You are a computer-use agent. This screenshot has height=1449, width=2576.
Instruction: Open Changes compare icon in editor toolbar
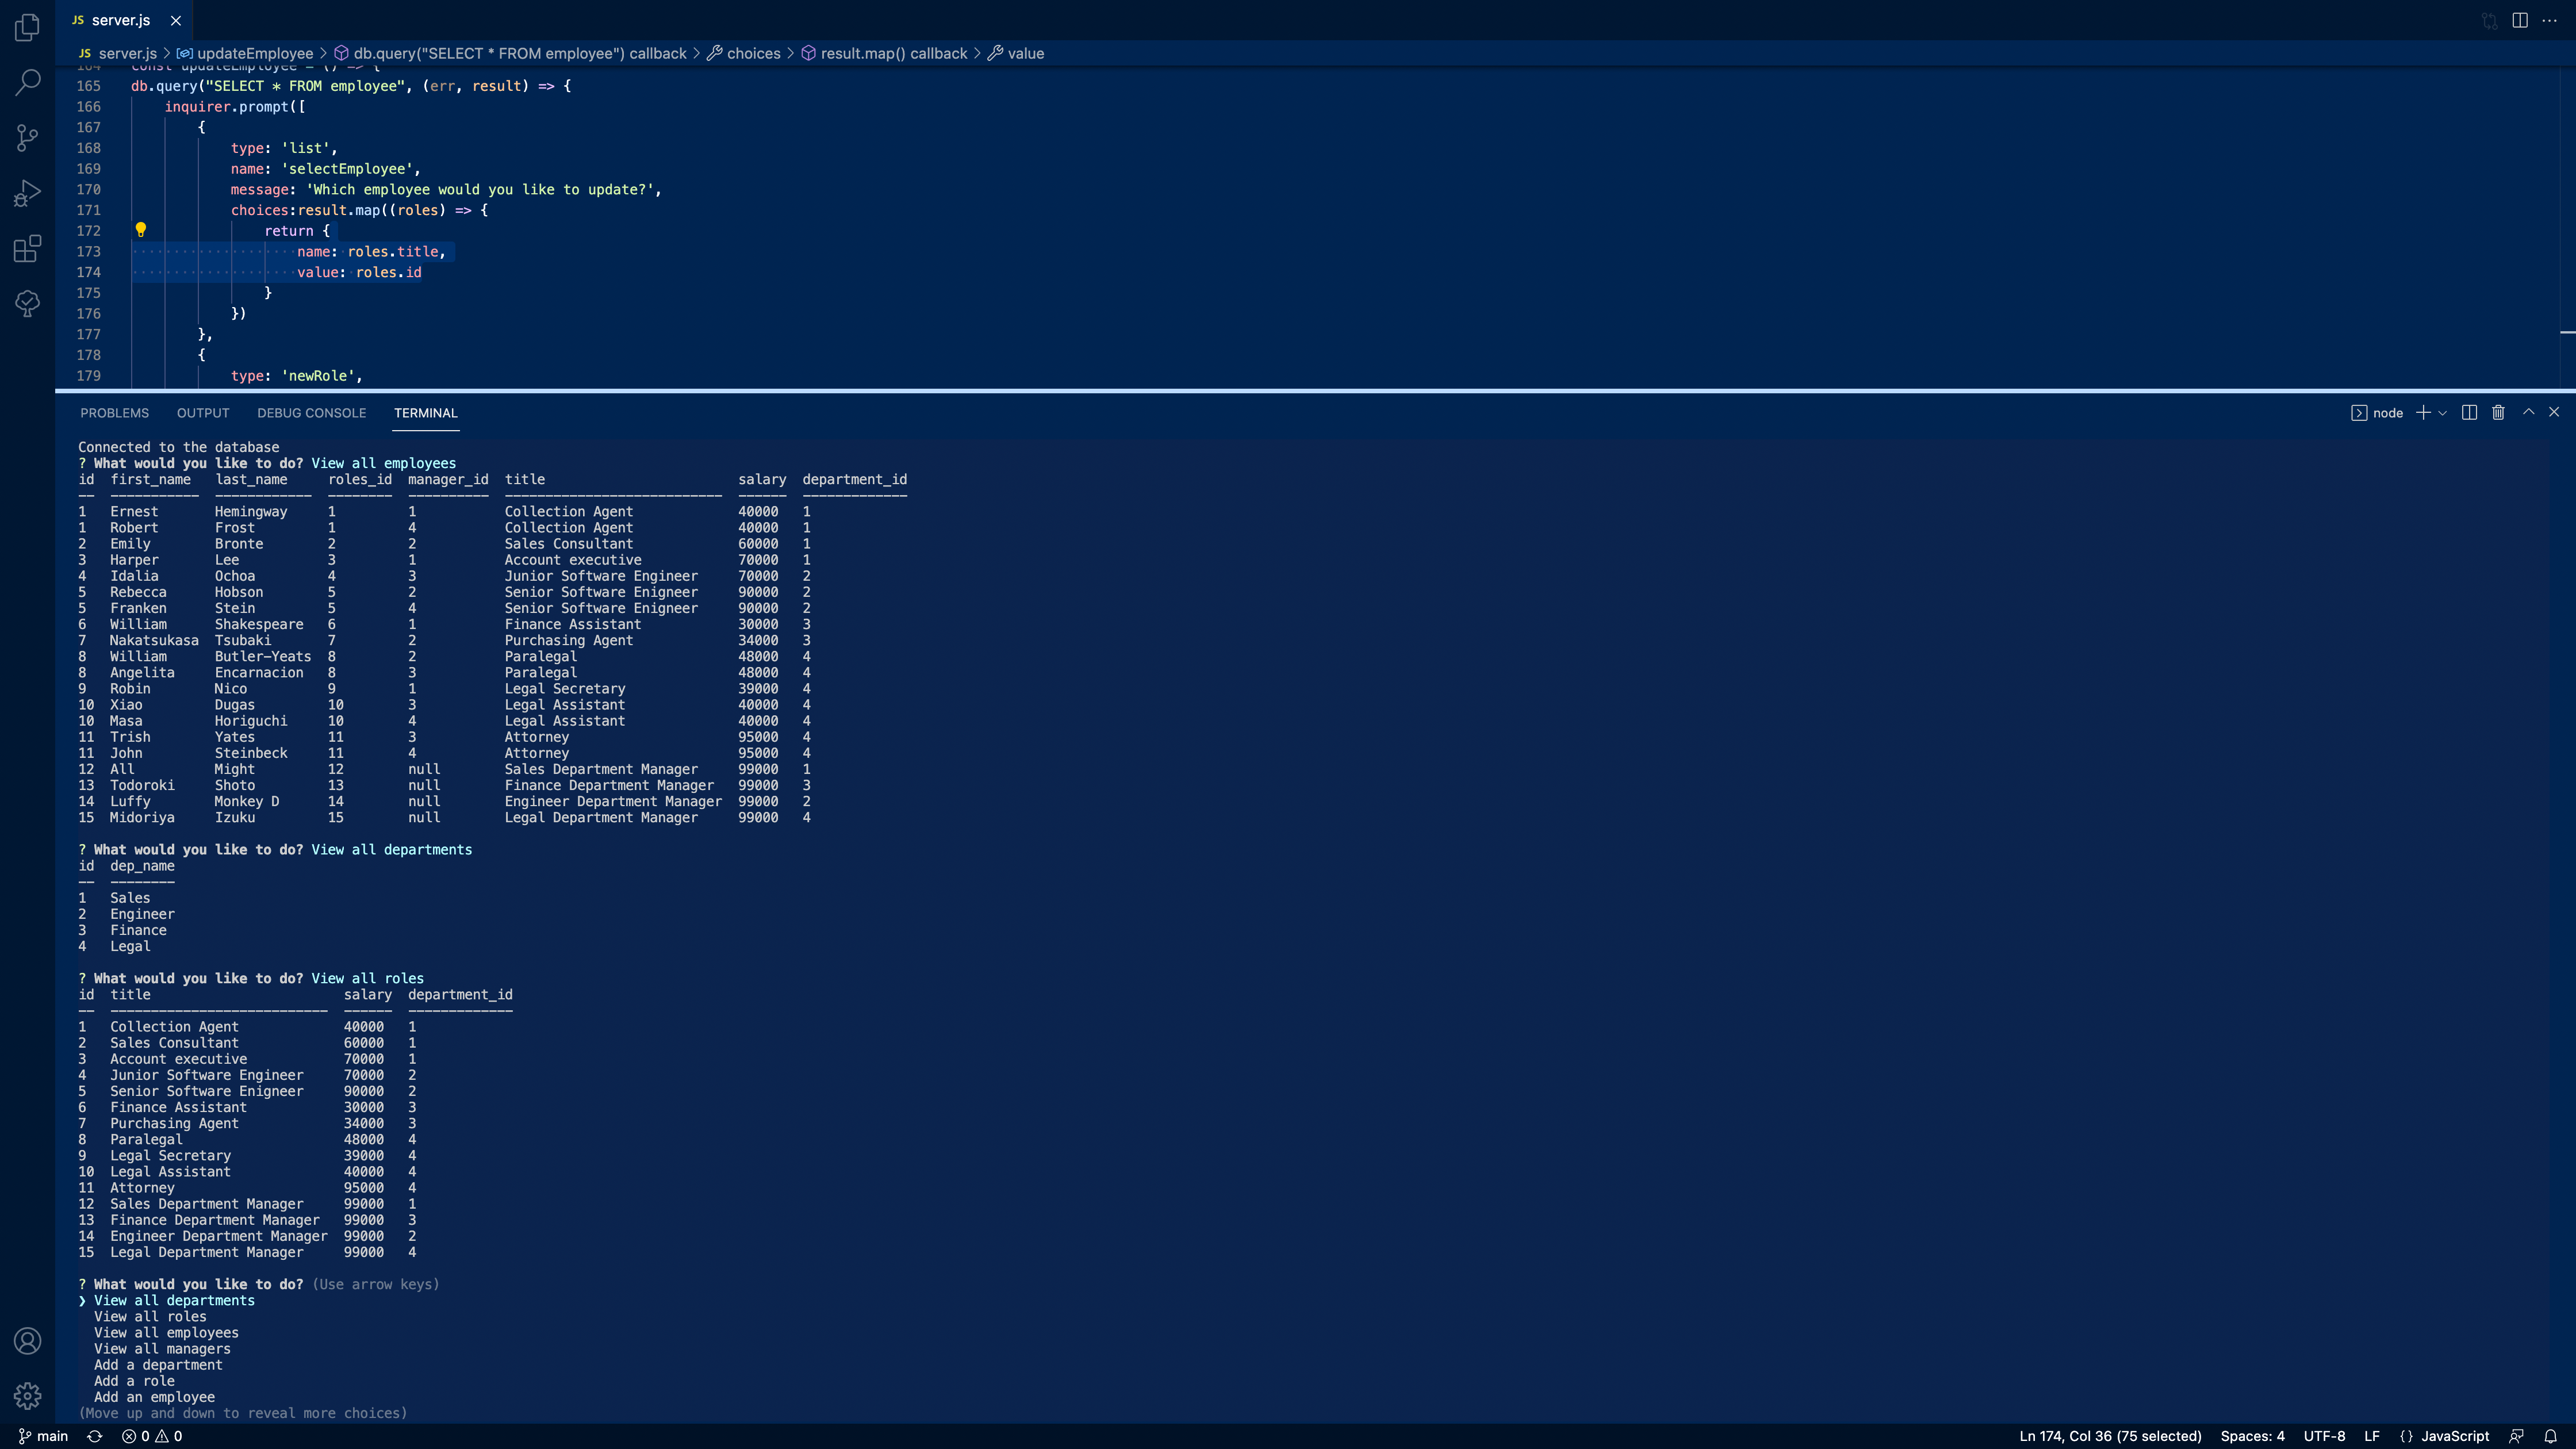2489,20
